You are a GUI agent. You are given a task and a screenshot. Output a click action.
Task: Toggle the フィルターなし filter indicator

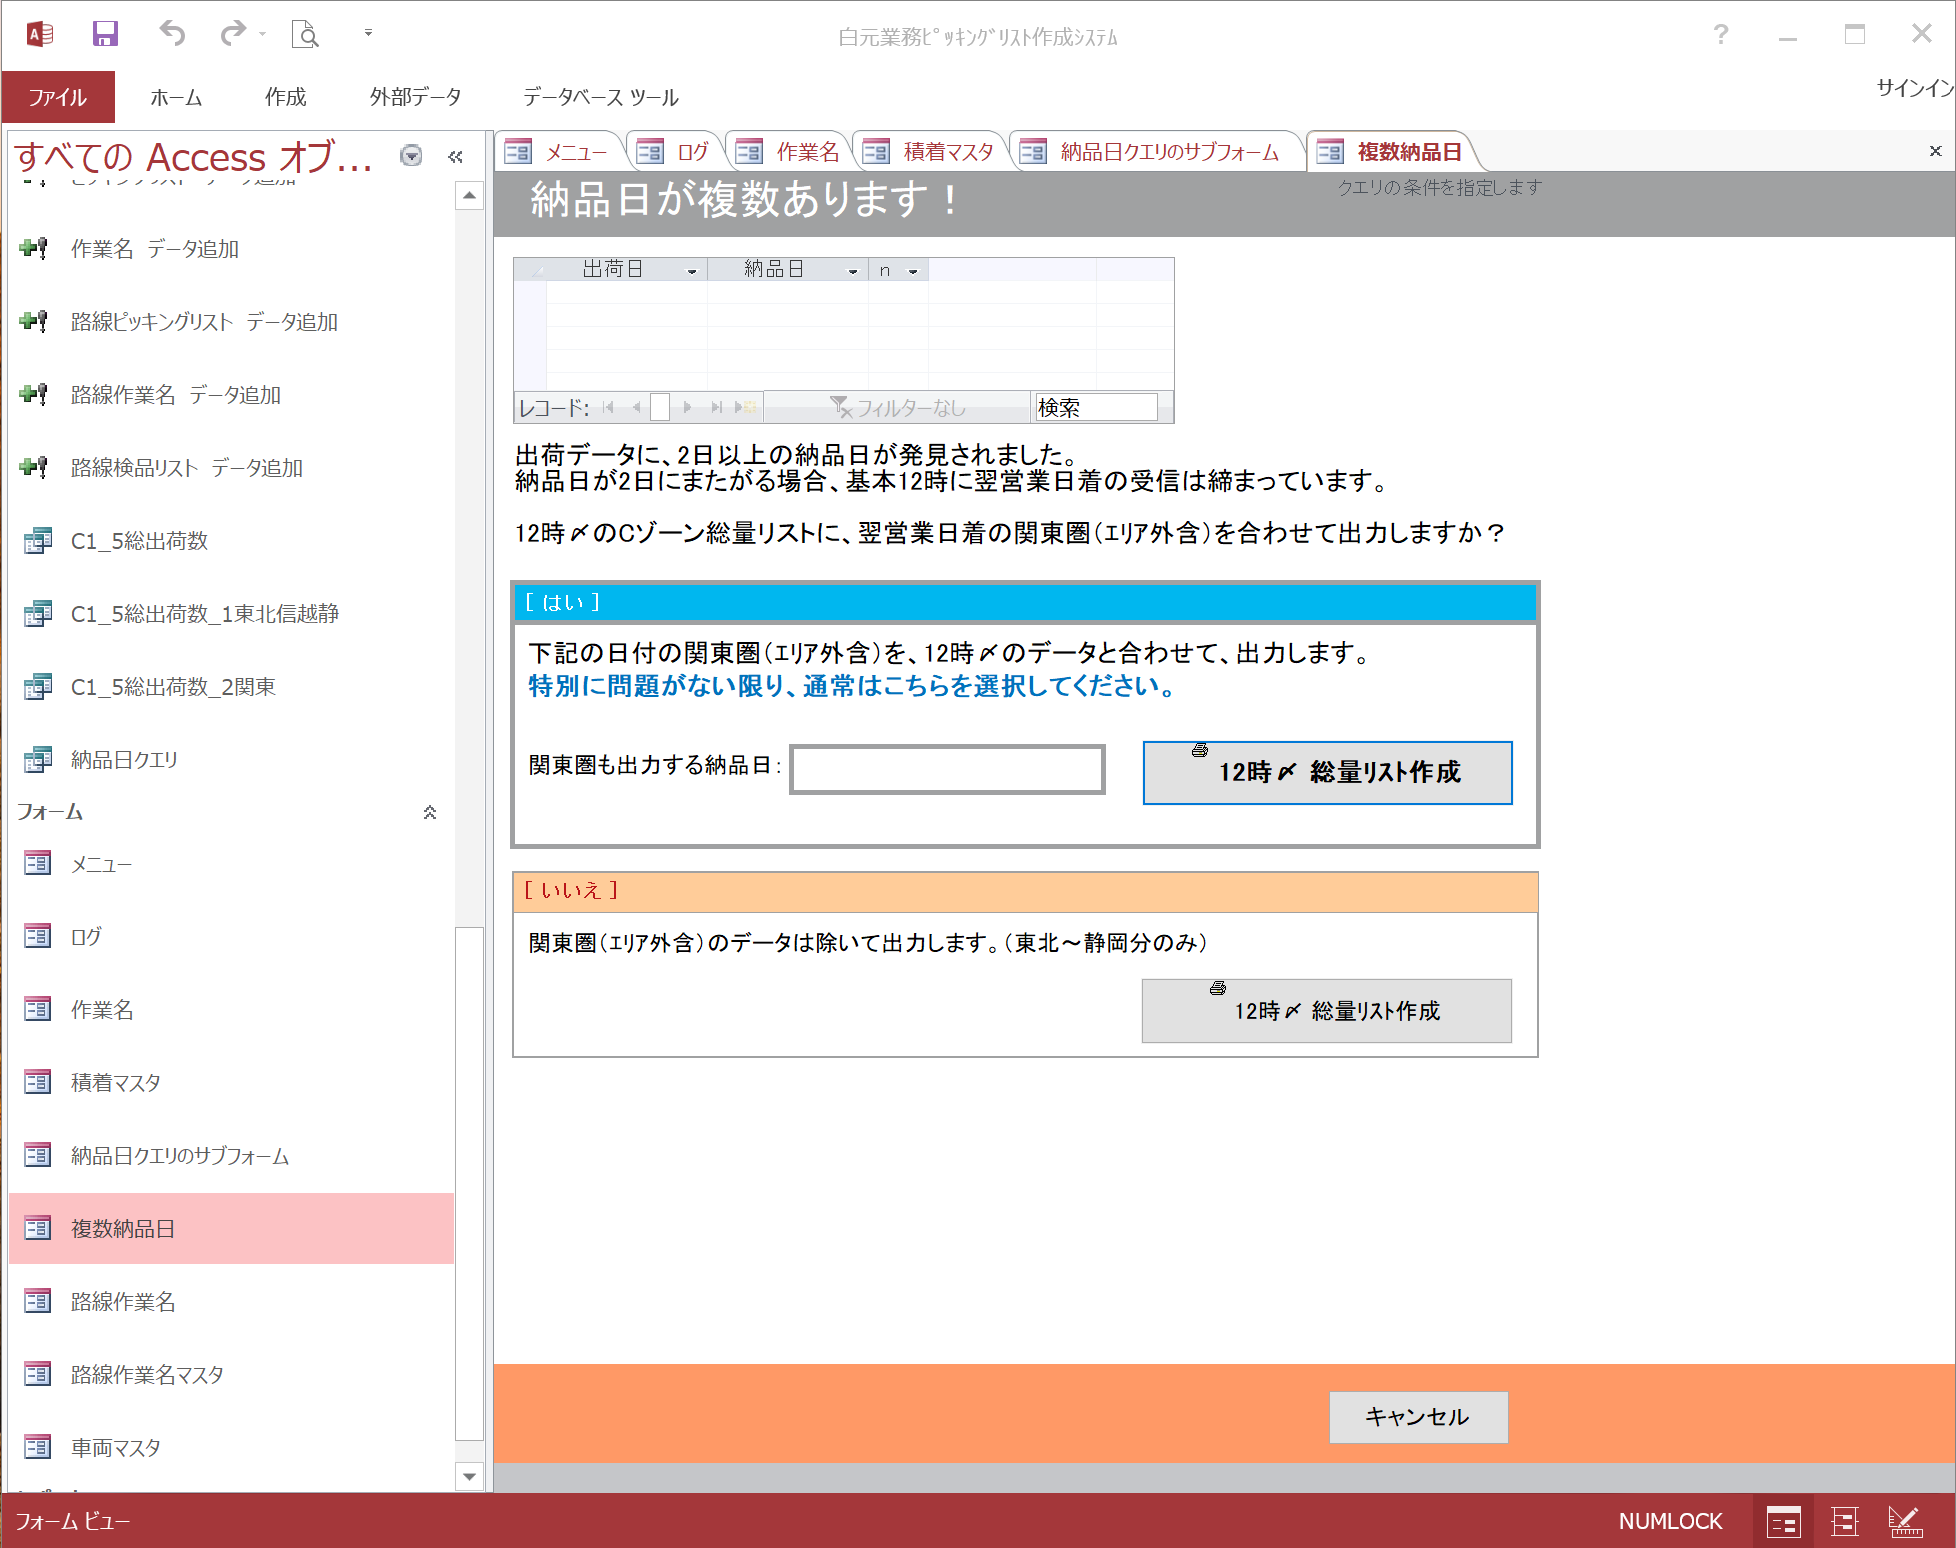click(x=898, y=408)
